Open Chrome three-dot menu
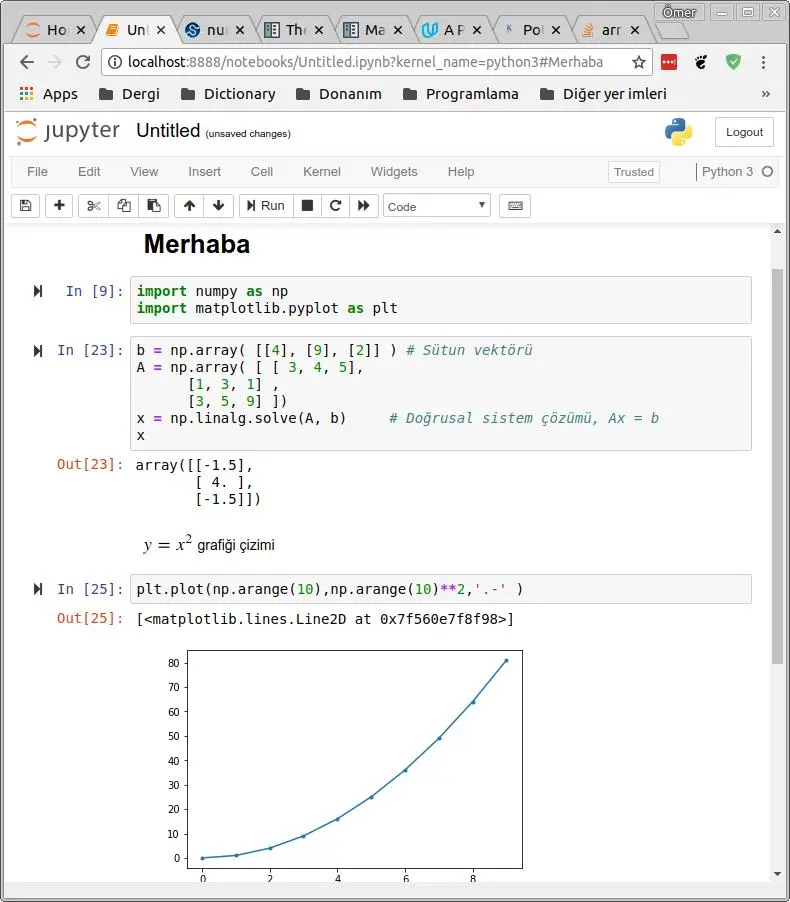This screenshot has height=902, width=790. (x=764, y=62)
